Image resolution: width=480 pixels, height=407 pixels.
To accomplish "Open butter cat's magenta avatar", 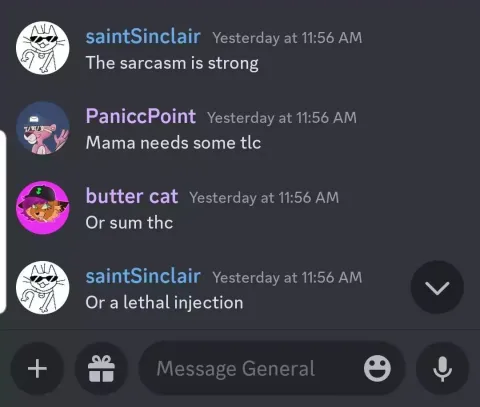I will (43, 208).
